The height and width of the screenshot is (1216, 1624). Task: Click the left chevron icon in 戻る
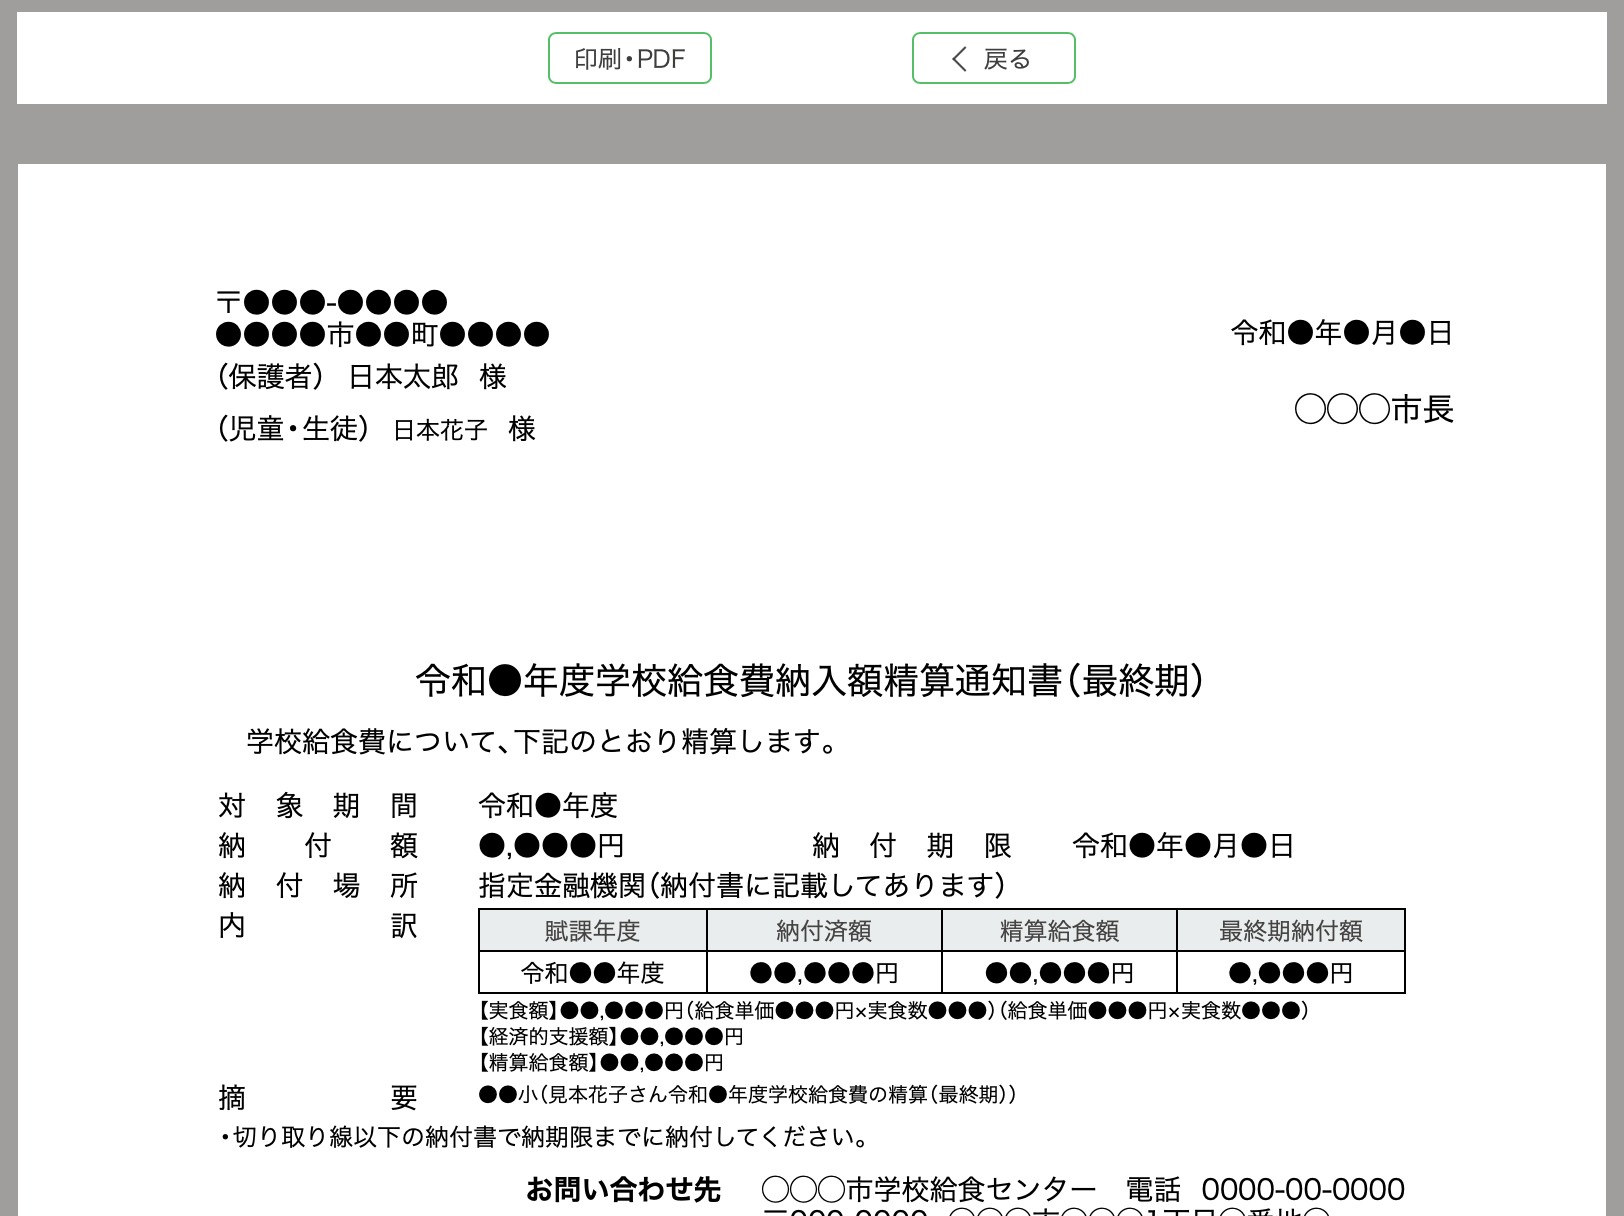pyautogui.click(x=959, y=59)
